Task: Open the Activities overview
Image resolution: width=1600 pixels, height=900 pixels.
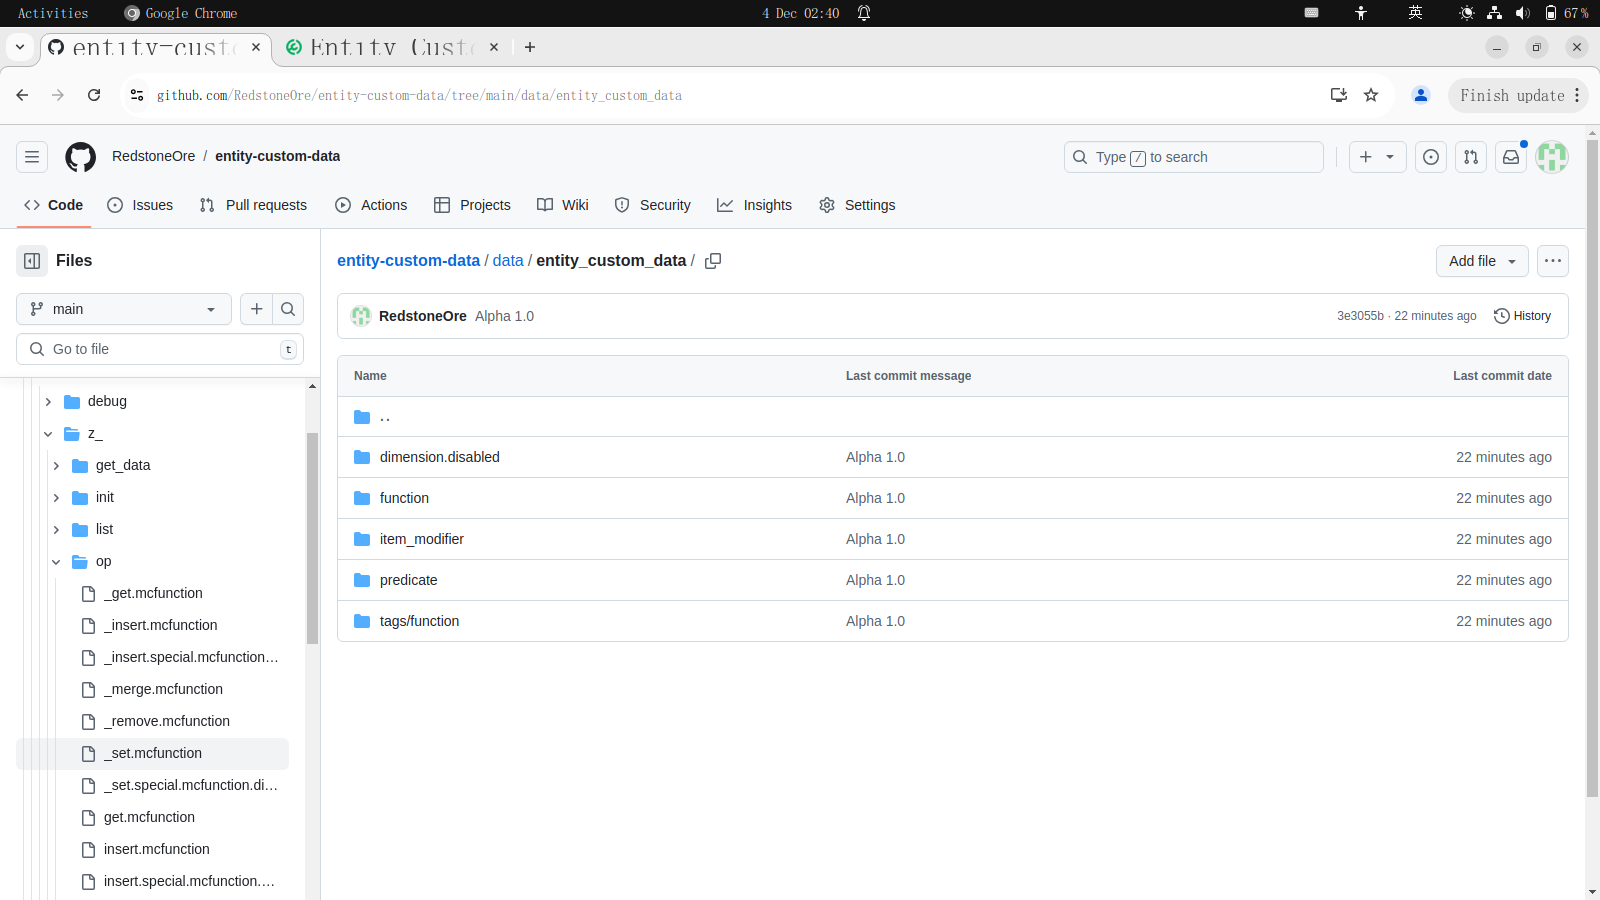Action: pyautogui.click(x=53, y=13)
